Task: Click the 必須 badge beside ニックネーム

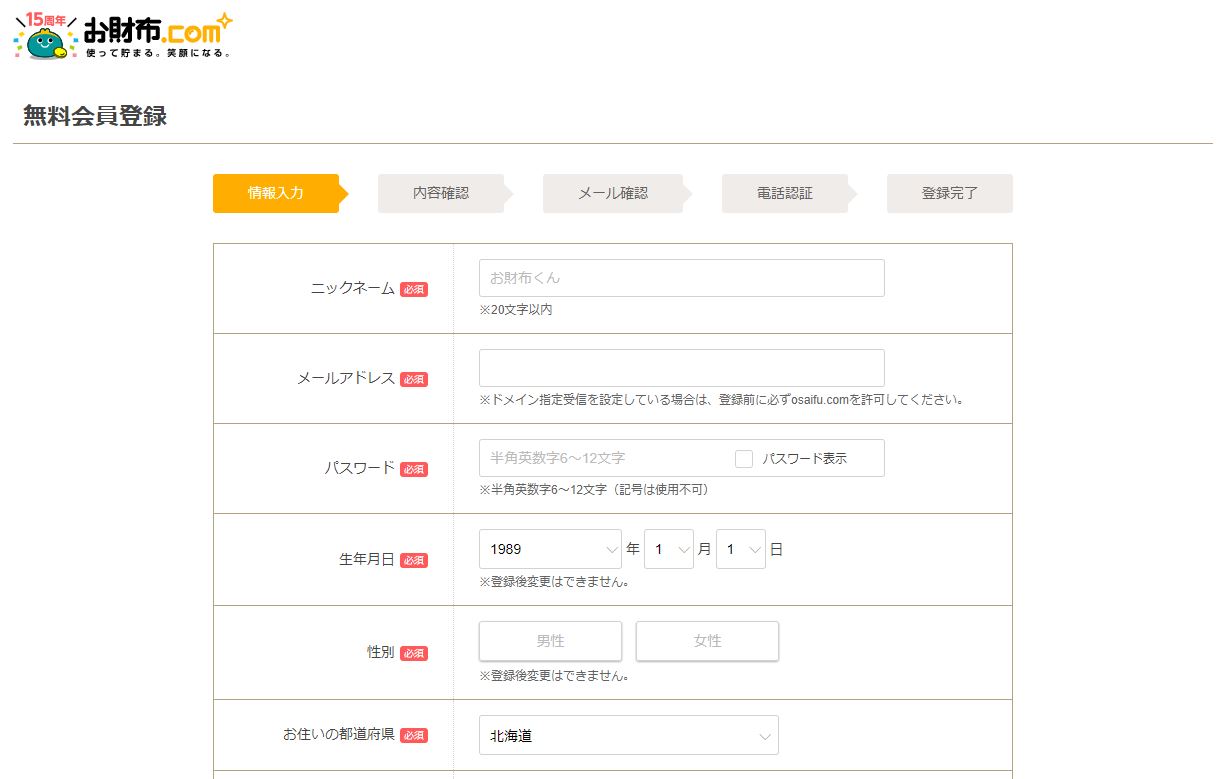Action: pyautogui.click(x=414, y=289)
